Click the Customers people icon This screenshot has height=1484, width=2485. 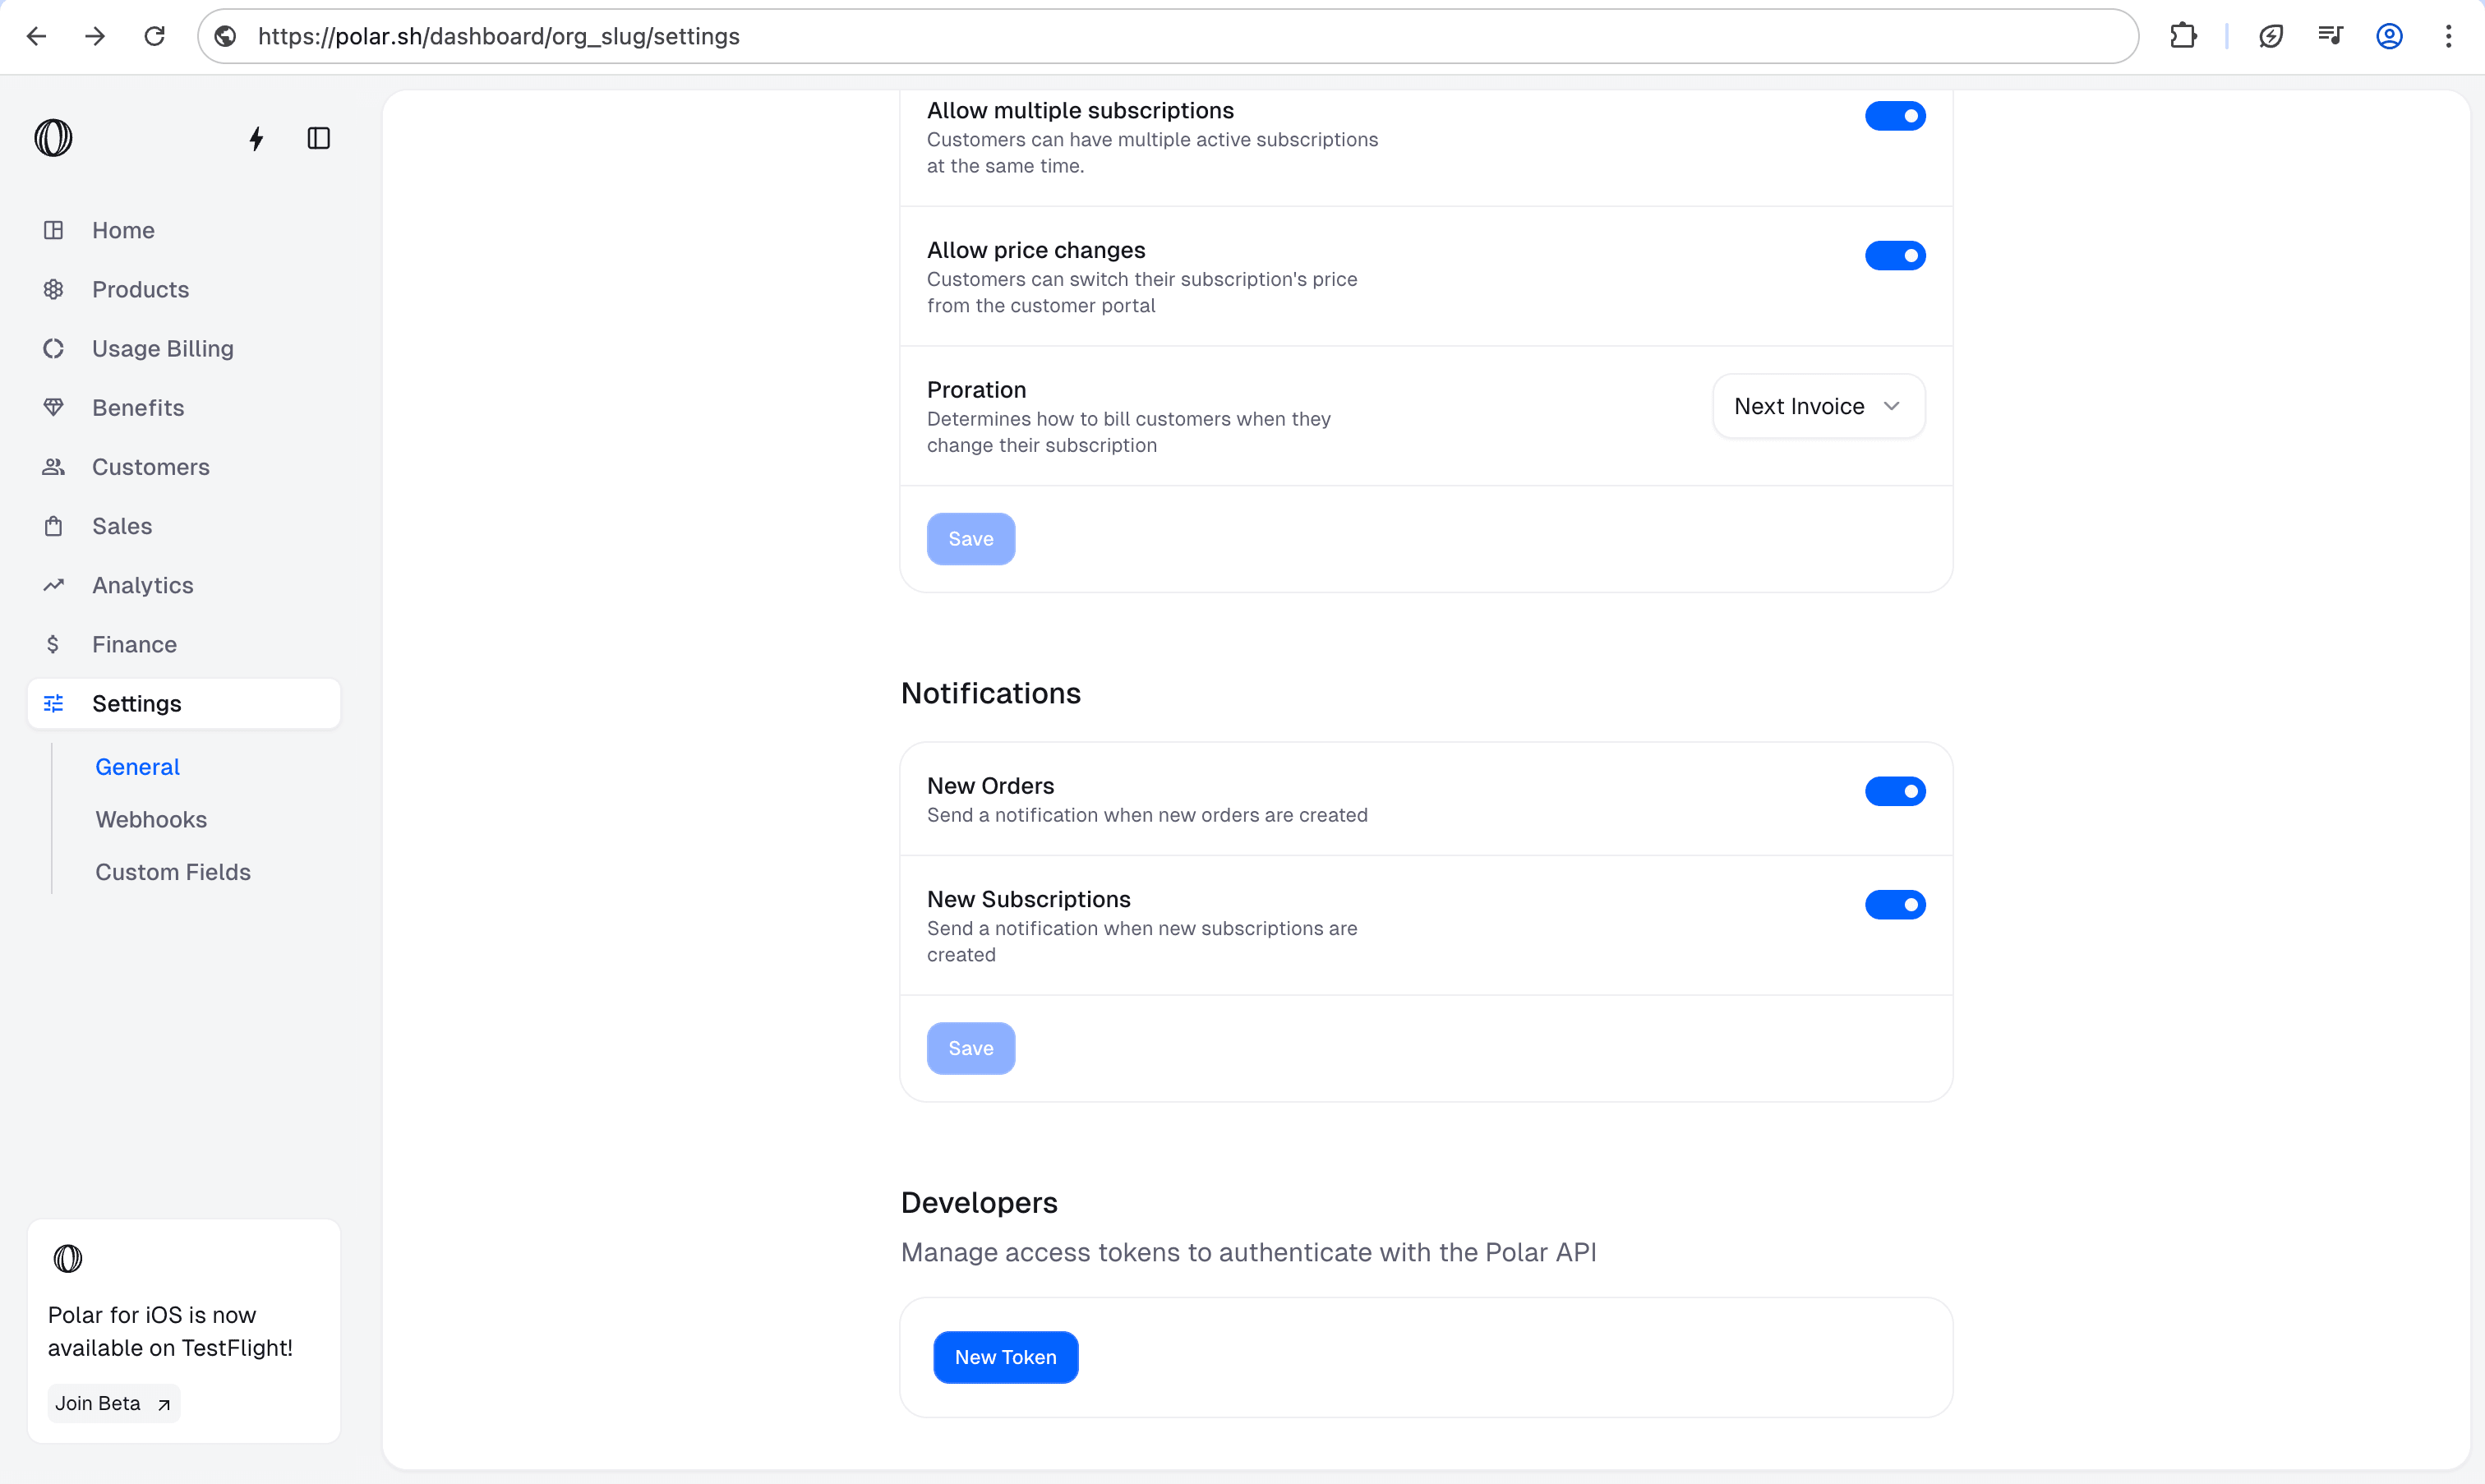pos(53,467)
